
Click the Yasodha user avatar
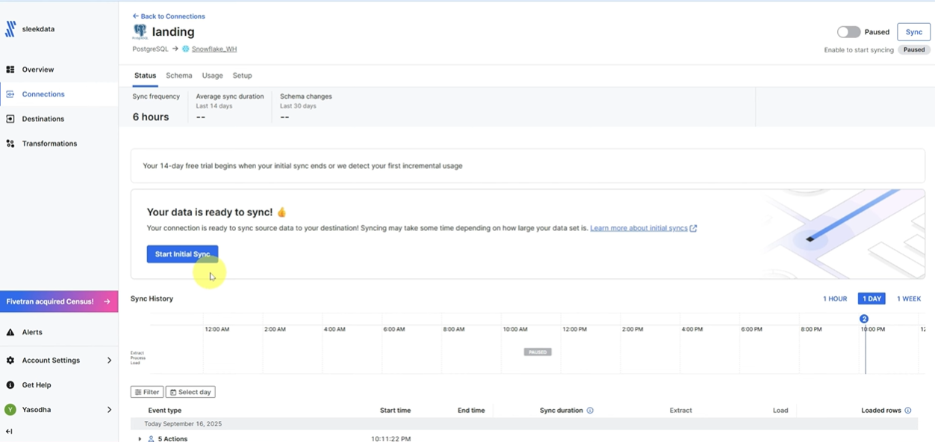[10, 410]
